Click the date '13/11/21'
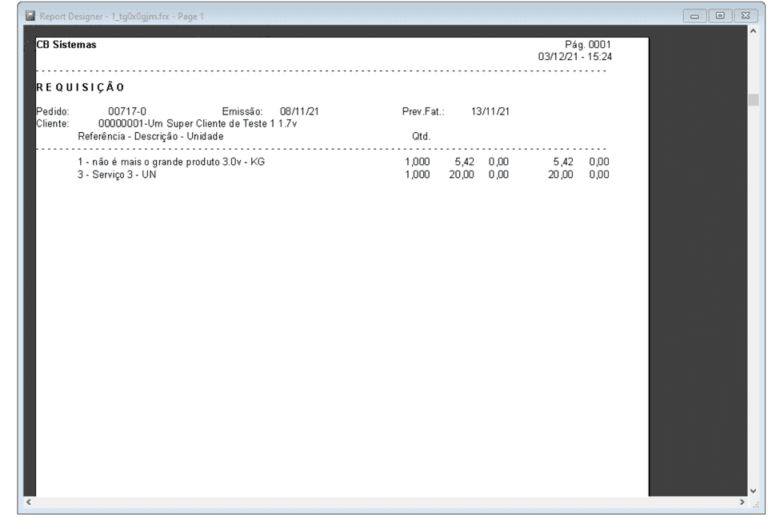 click(x=490, y=112)
